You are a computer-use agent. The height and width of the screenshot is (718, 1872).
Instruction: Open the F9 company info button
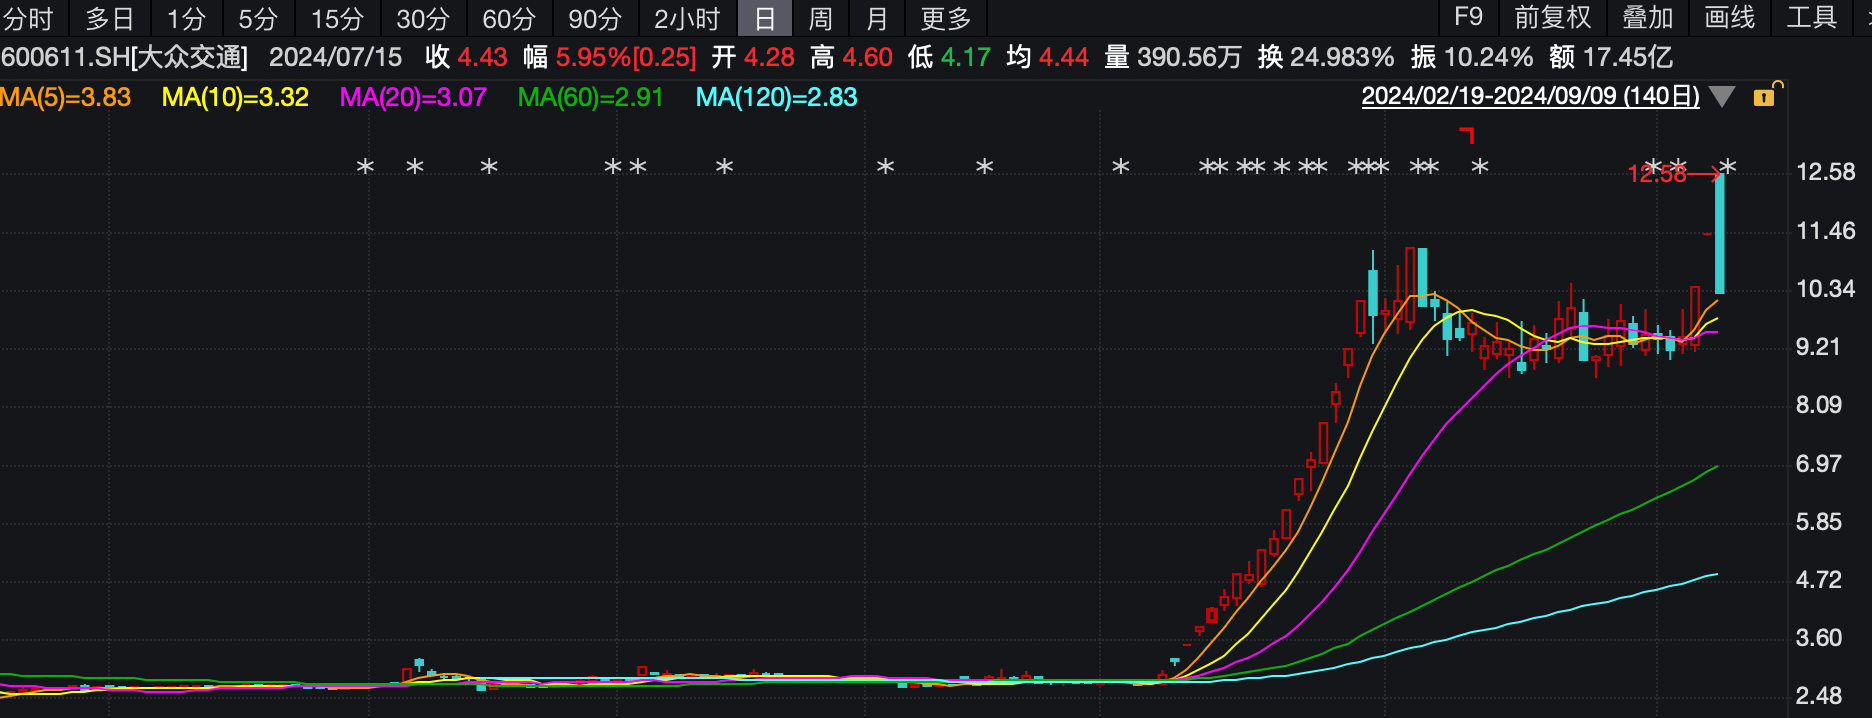point(1468,17)
